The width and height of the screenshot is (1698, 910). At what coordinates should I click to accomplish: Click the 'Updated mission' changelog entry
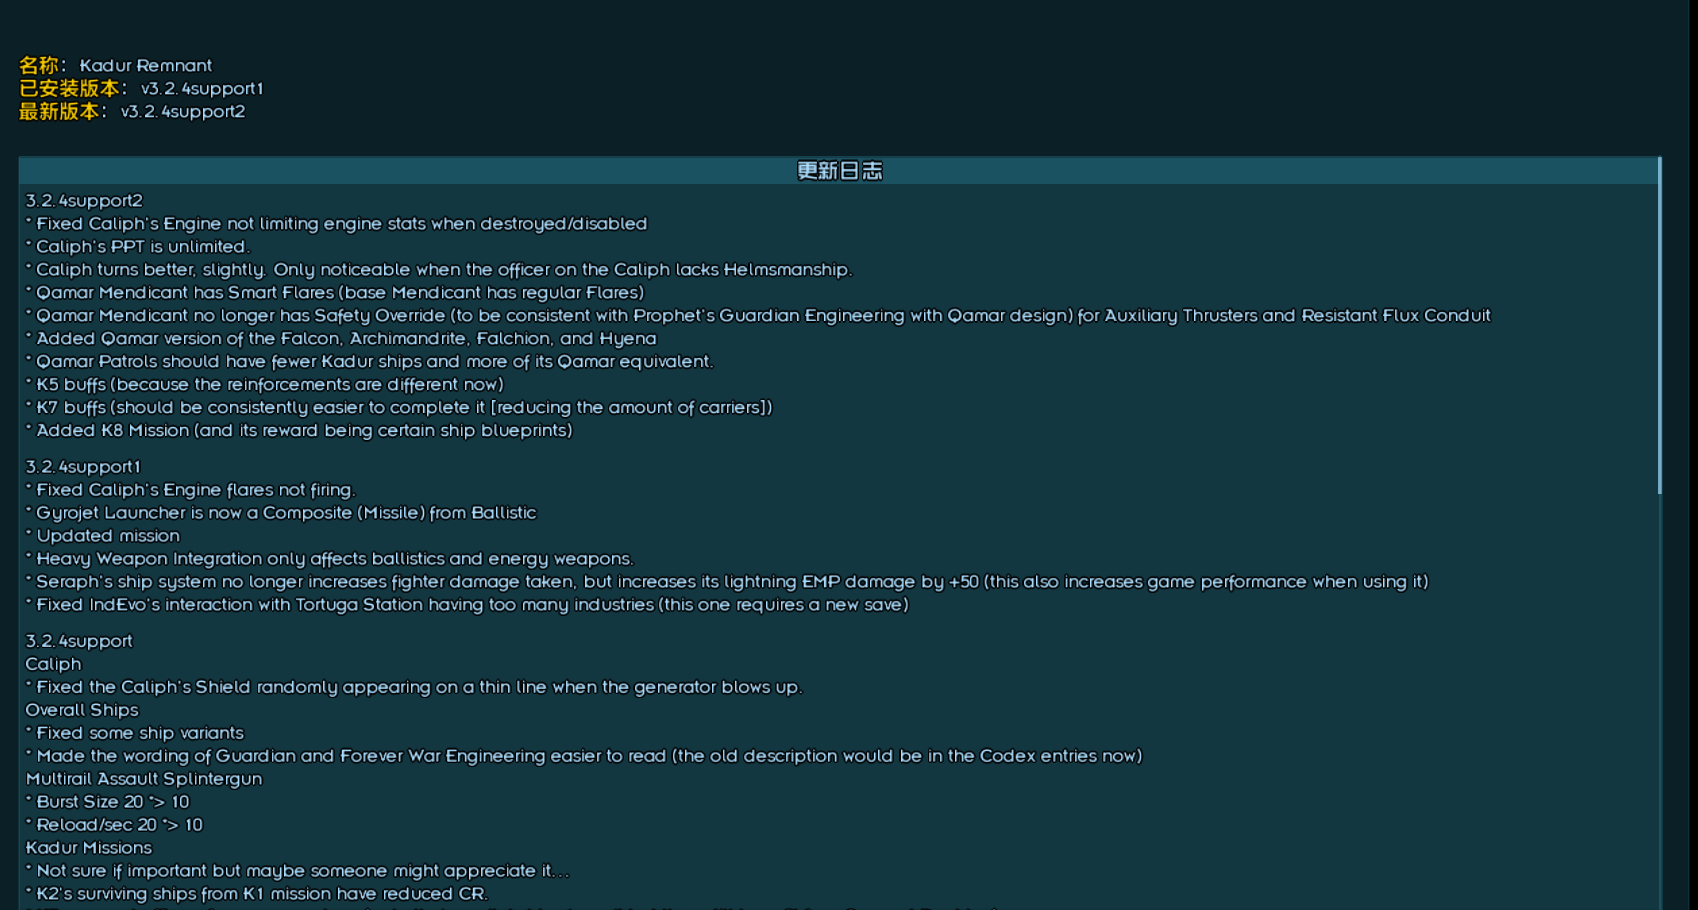(x=103, y=536)
